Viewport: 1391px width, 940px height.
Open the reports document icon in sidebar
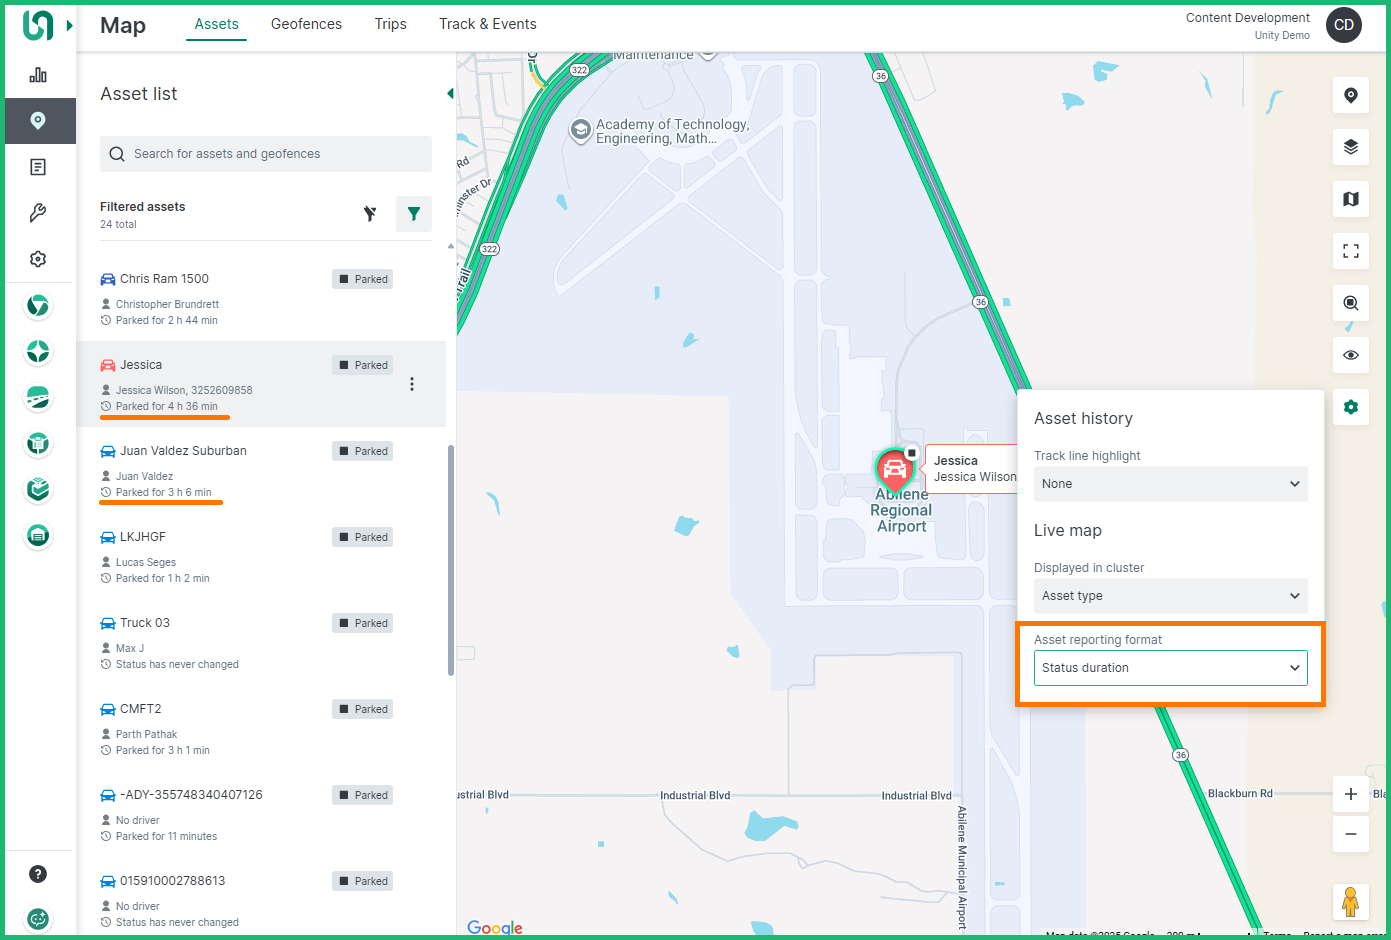click(38, 167)
